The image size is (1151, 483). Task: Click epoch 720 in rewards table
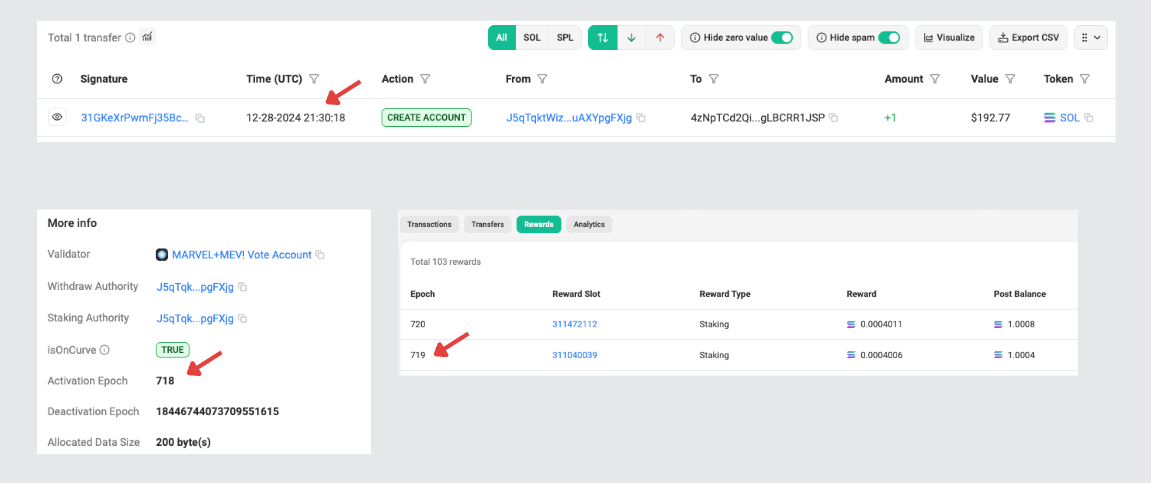point(418,324)
